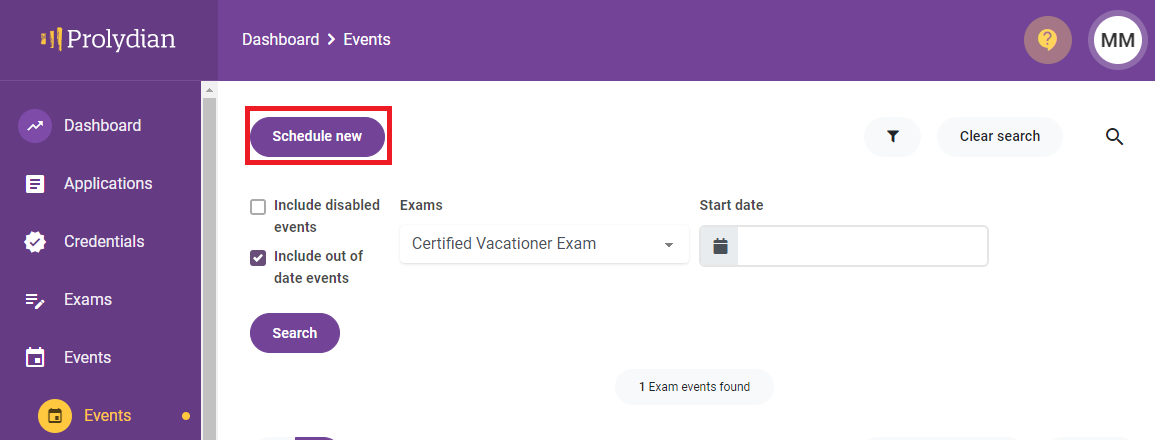Click calendar icon beside Start date
Image resolution: width=1155 pixels, height=440 pixels.
coord(720,246)
